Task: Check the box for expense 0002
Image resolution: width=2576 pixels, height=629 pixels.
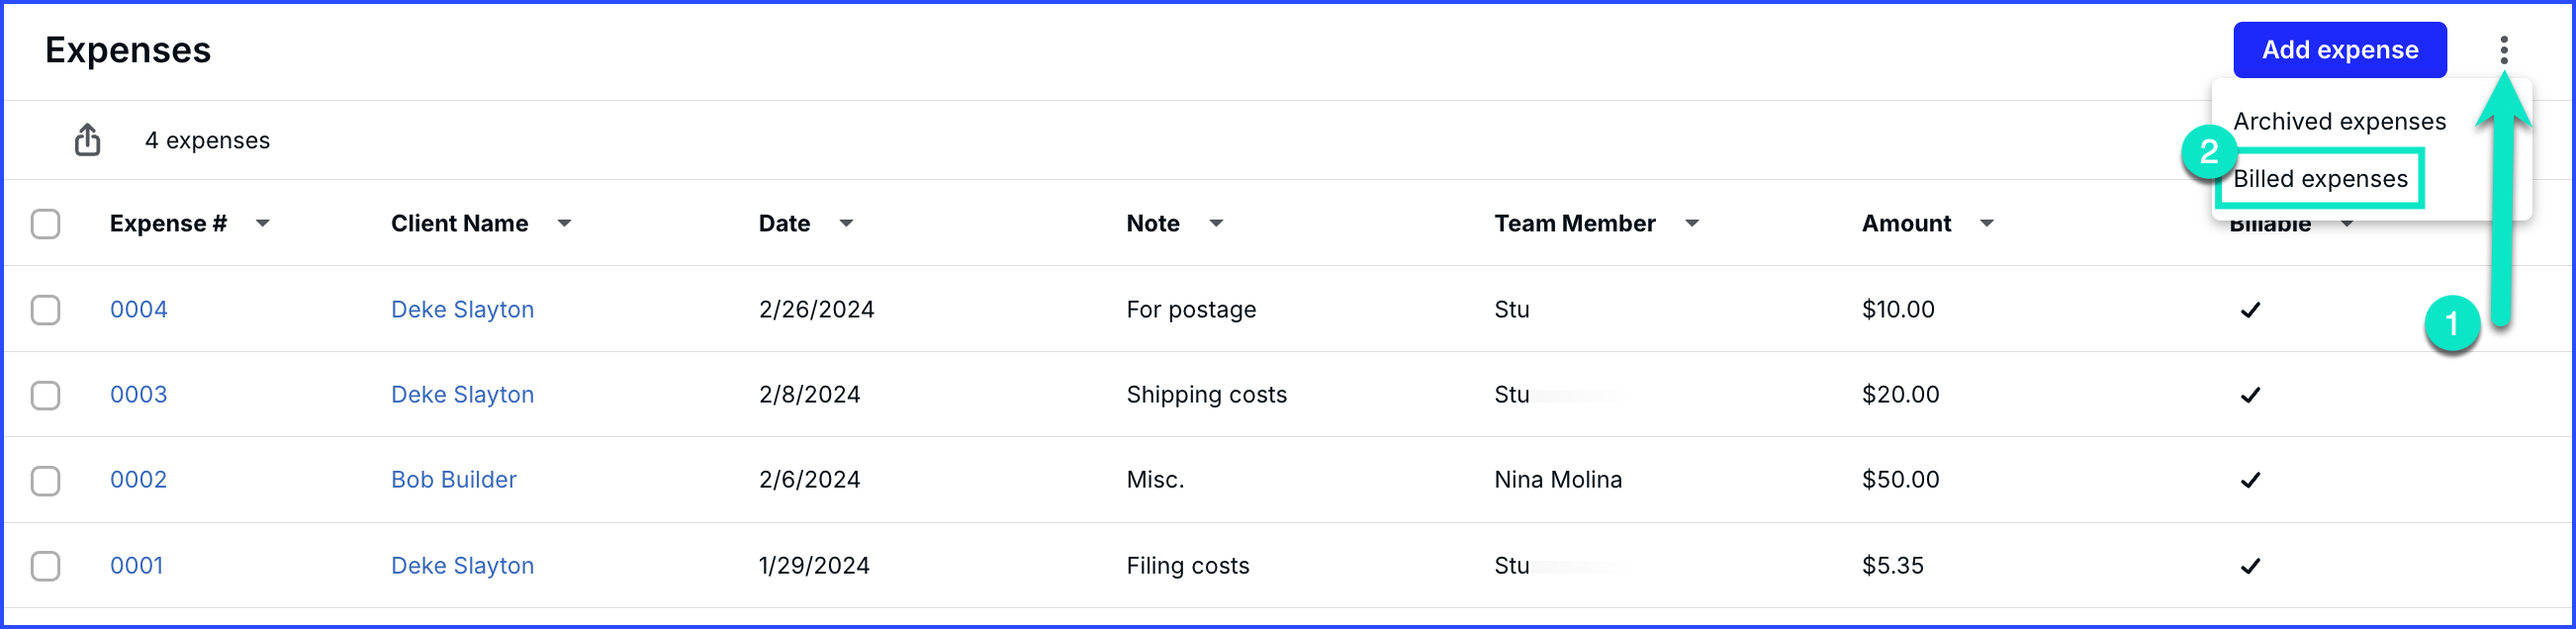Action: coord(46,480)
